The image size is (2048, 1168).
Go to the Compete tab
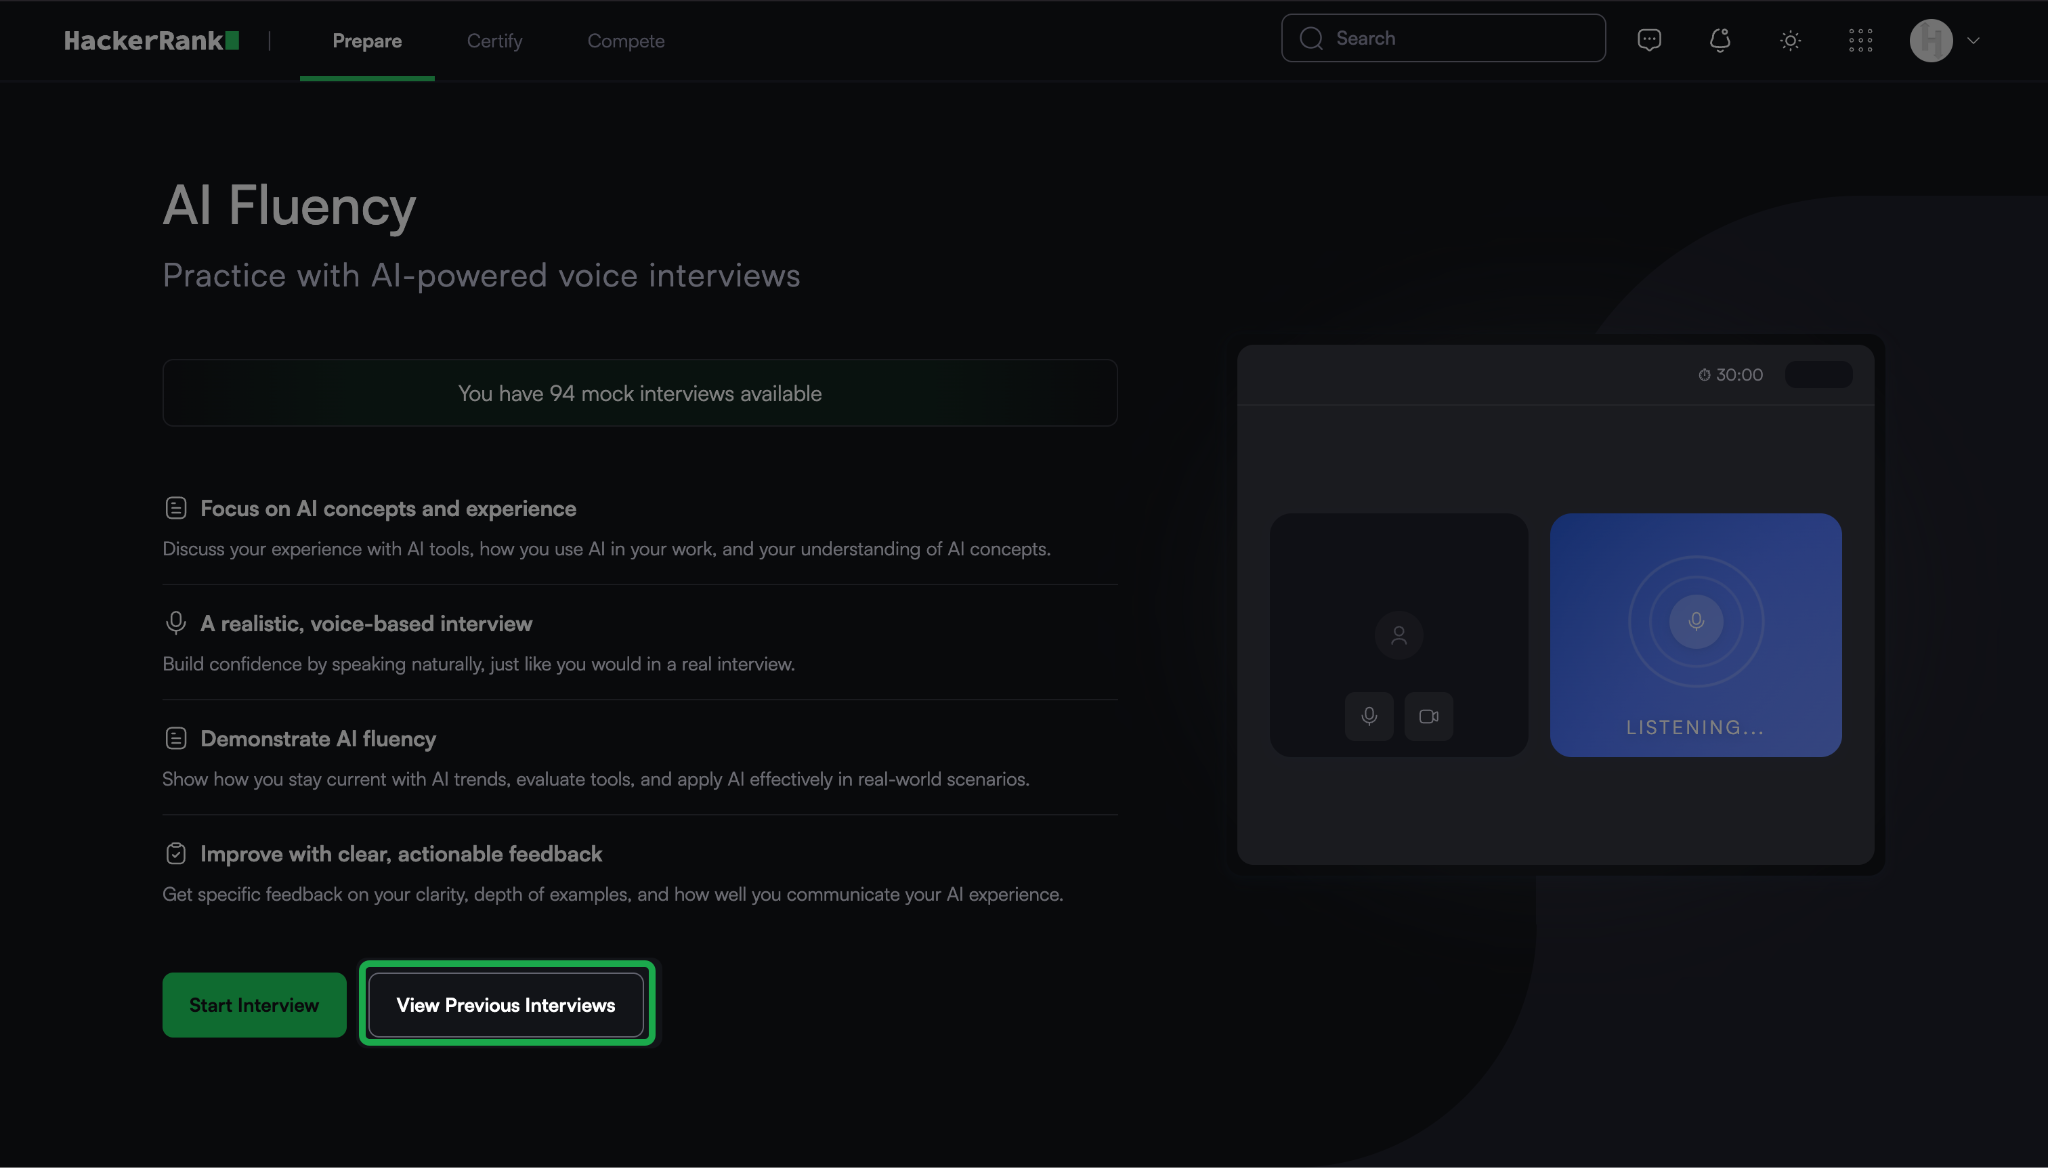(626, 41)
